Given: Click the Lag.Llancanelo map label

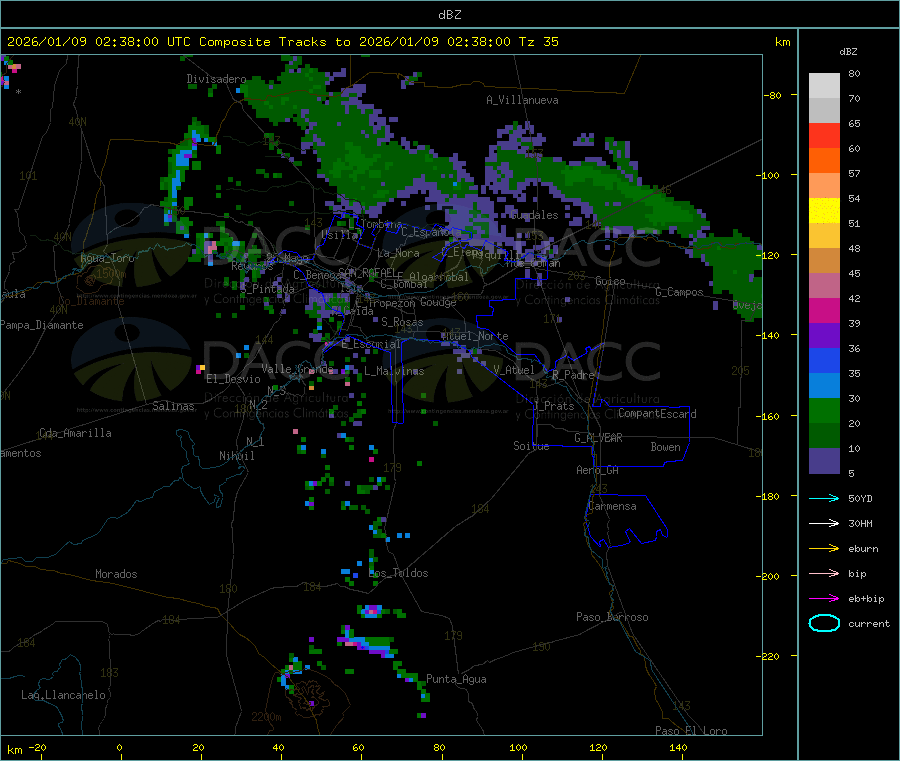Looking at the screenshot, I should pos(64,695).
